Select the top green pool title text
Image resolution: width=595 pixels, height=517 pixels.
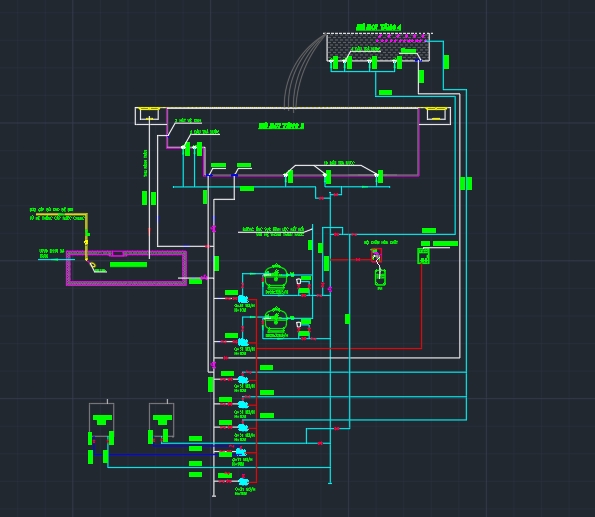coord(378,27)
